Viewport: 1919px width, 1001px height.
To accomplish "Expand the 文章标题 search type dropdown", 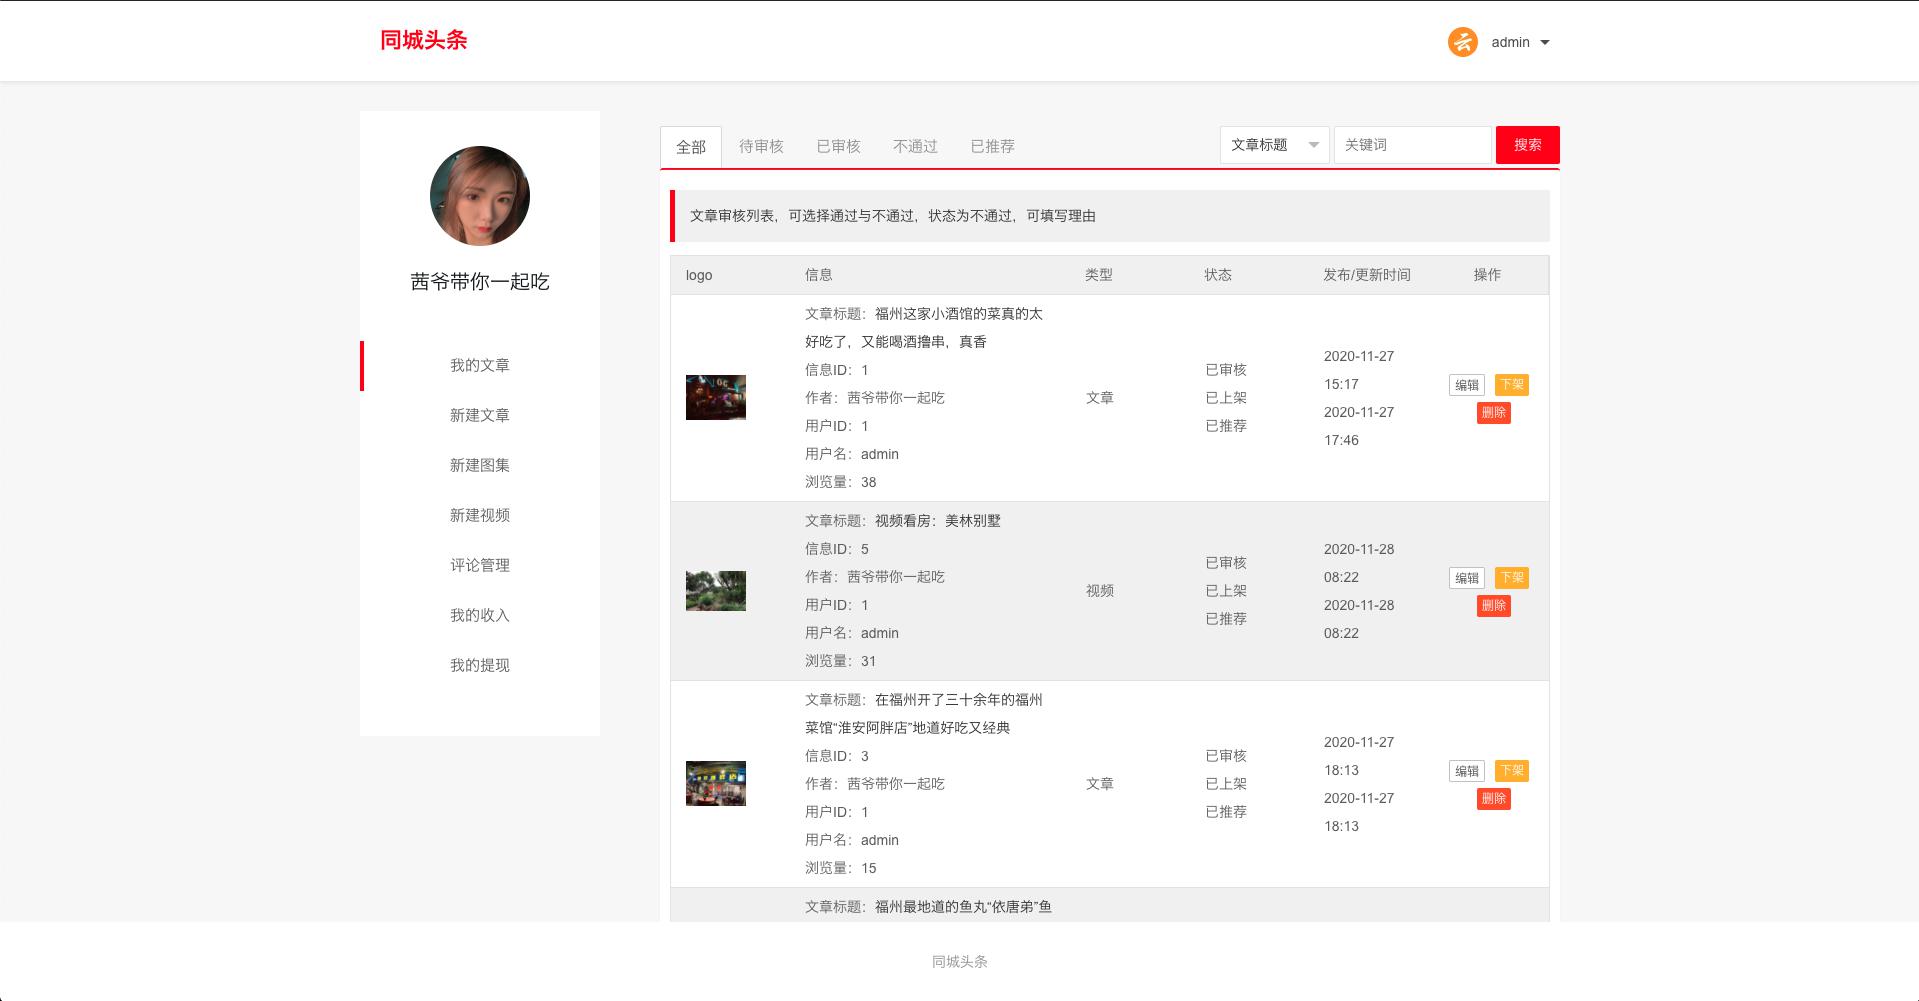I will tap(1274, 145).
